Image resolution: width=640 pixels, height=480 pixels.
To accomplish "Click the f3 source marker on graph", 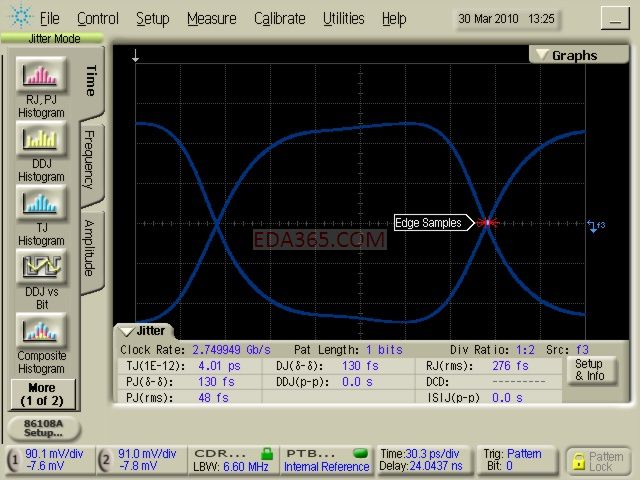I will [x=596, y=225].
